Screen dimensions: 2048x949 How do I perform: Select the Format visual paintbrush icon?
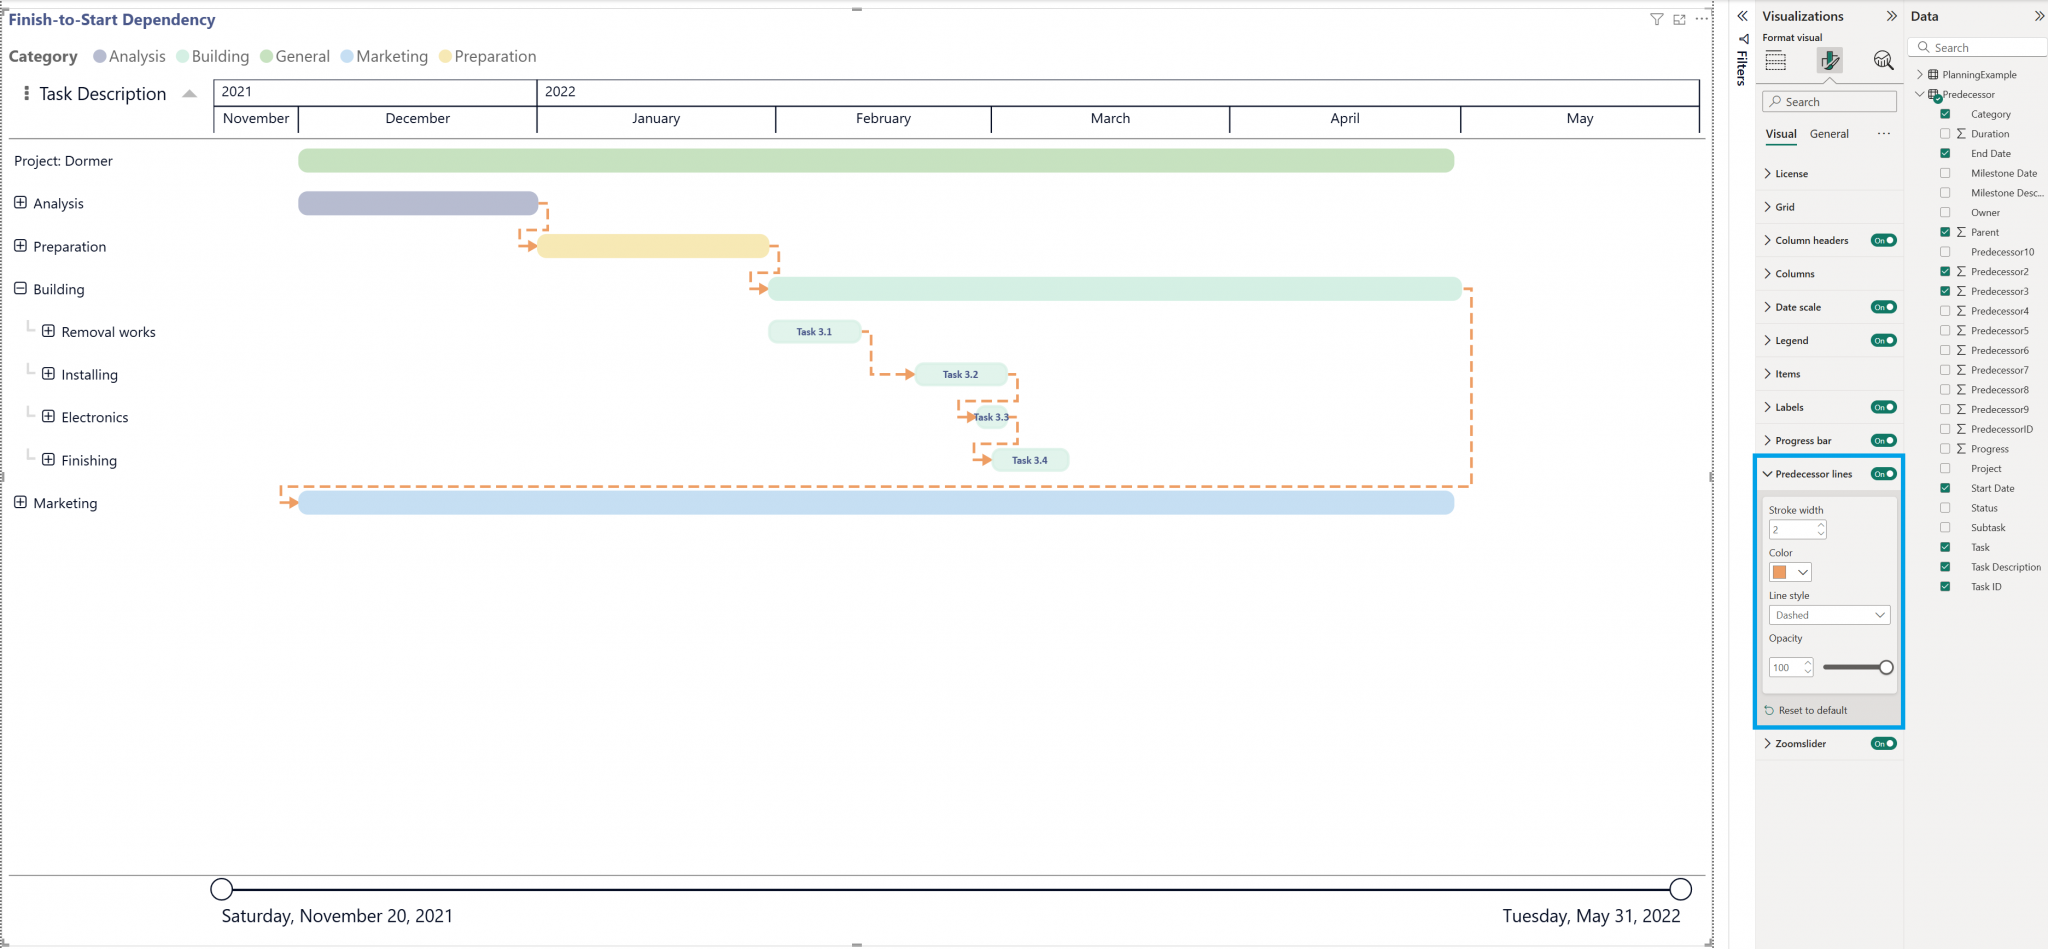pos(1831,61)
